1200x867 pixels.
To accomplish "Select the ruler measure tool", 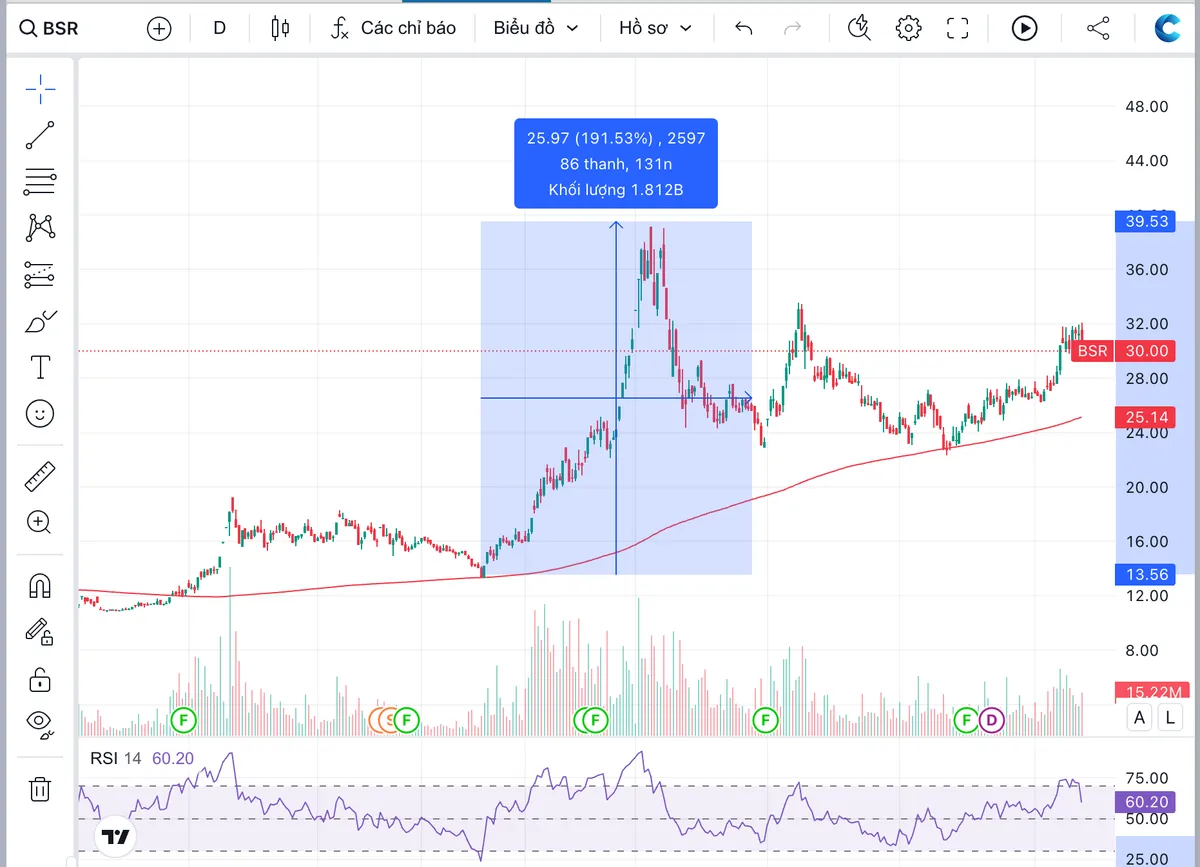I will pyautogui.click(x=40, y=476).
